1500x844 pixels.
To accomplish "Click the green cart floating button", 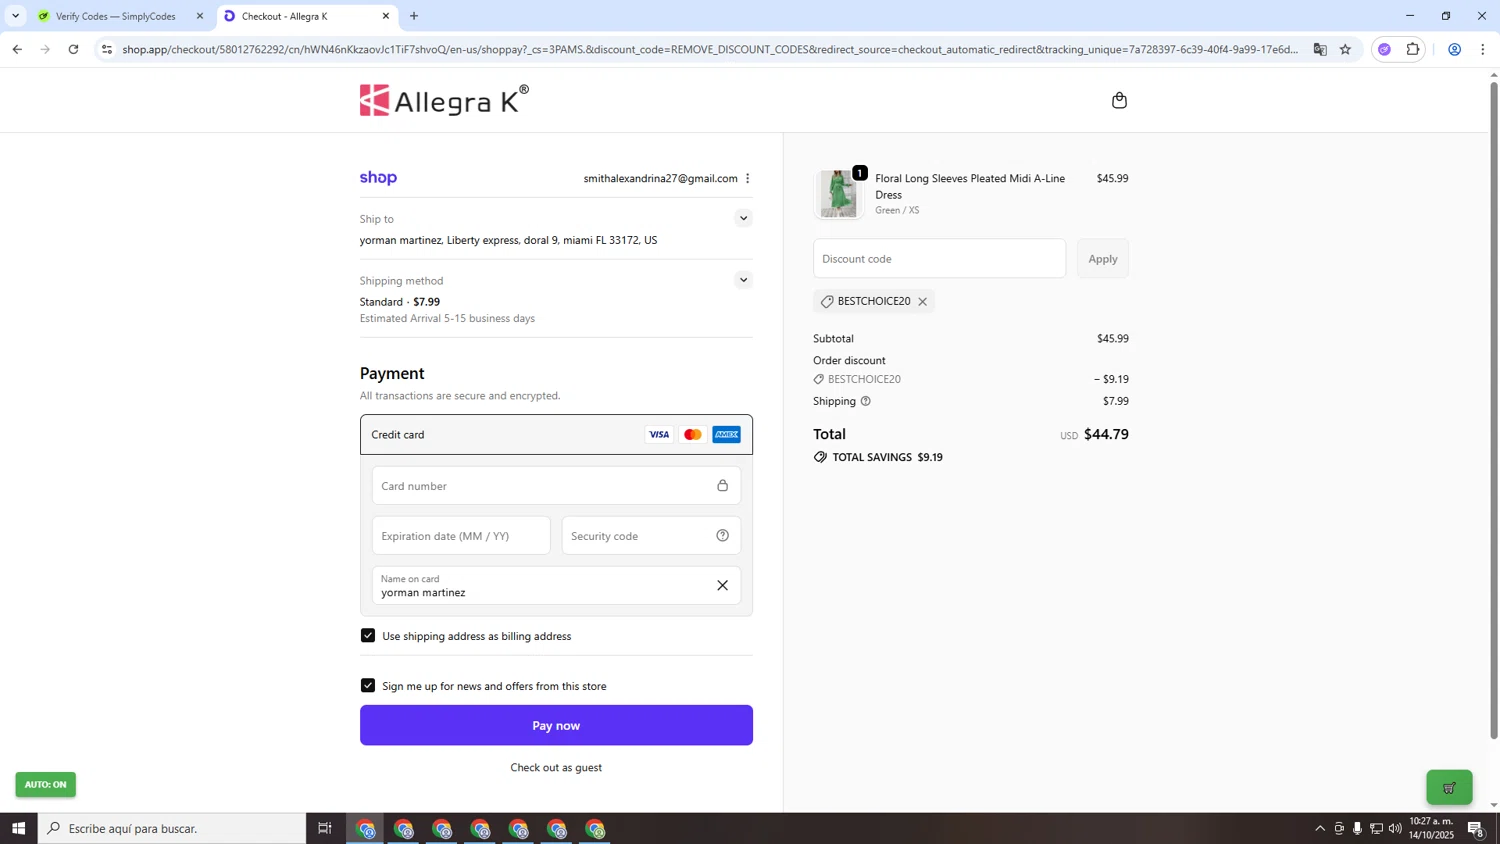I will pos(1449,788).
